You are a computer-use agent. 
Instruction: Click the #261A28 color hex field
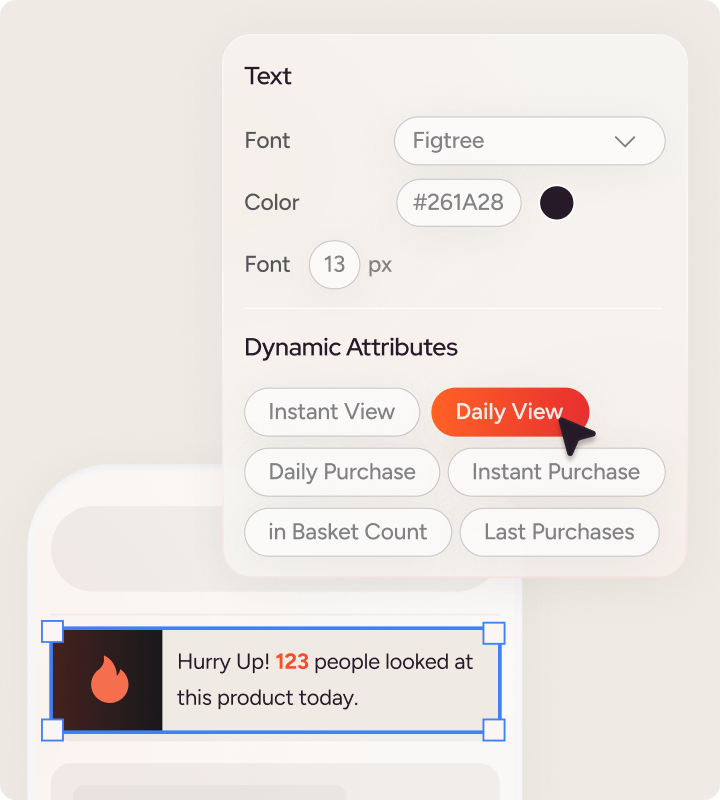click(459, 203)
